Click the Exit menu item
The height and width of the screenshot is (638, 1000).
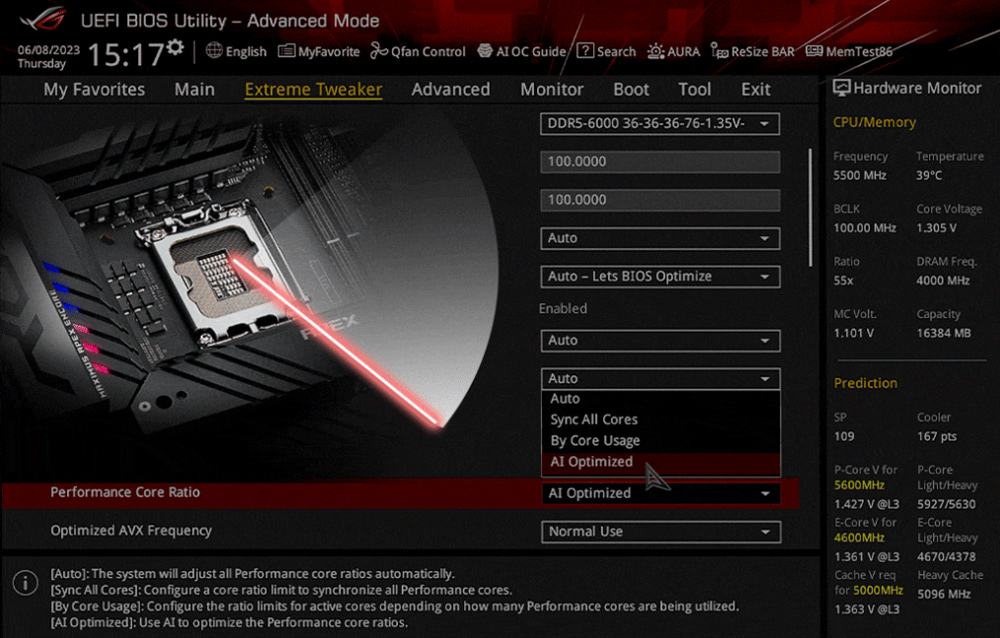[755, 89]
